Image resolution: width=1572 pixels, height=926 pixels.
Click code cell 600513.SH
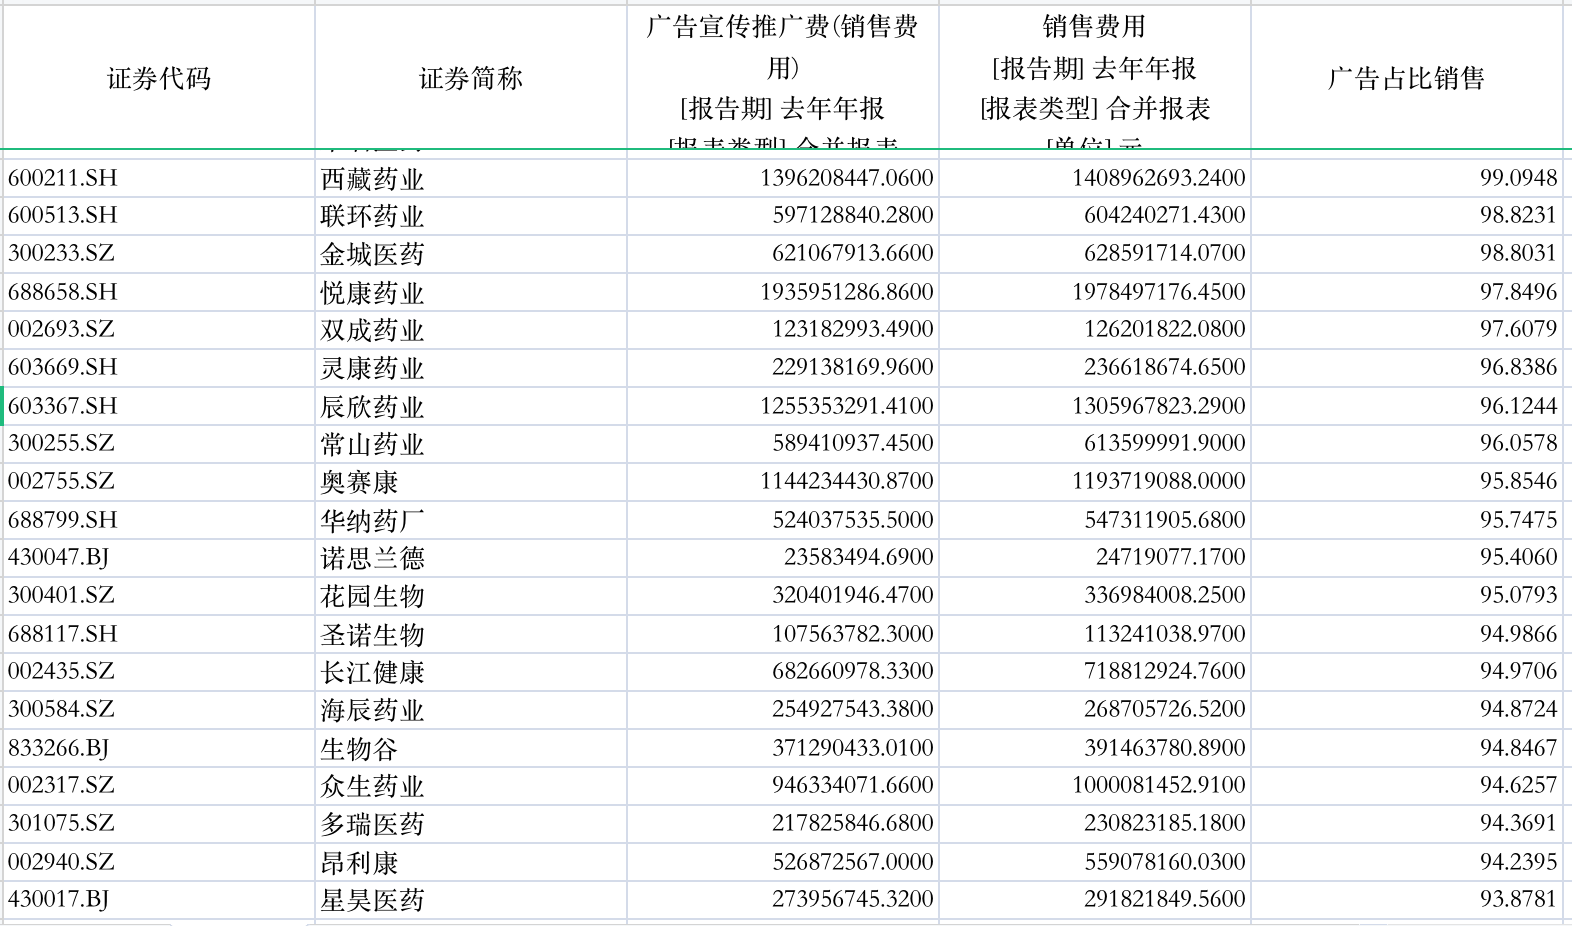[x=159, y=215]
